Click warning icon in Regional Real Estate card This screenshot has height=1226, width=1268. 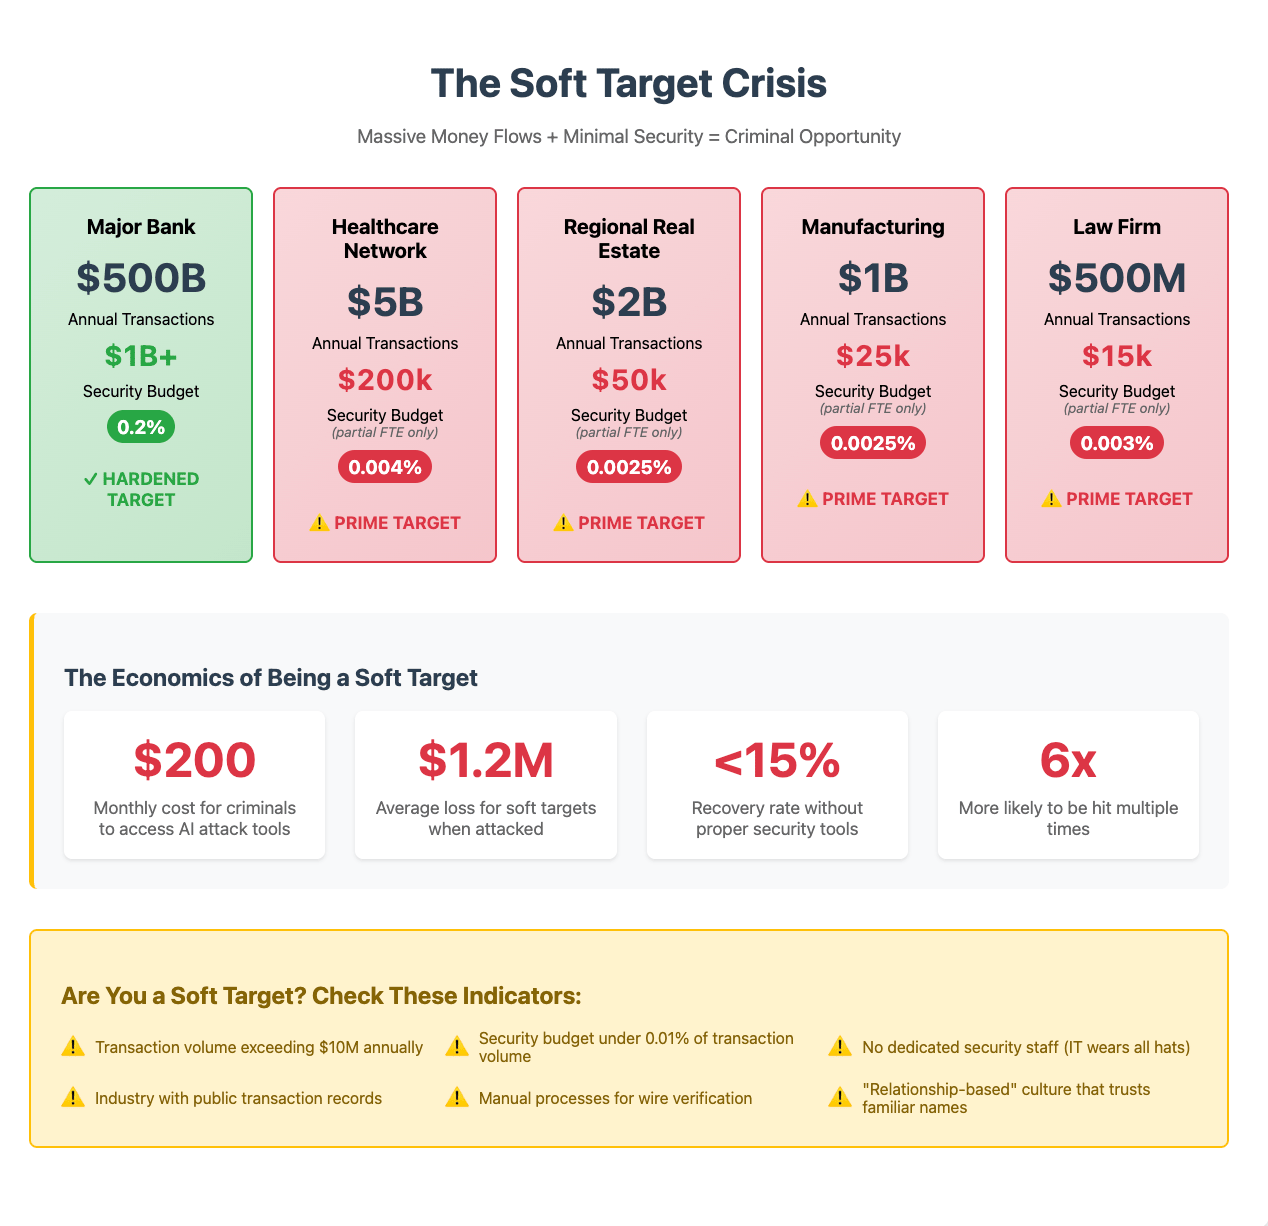563,522
